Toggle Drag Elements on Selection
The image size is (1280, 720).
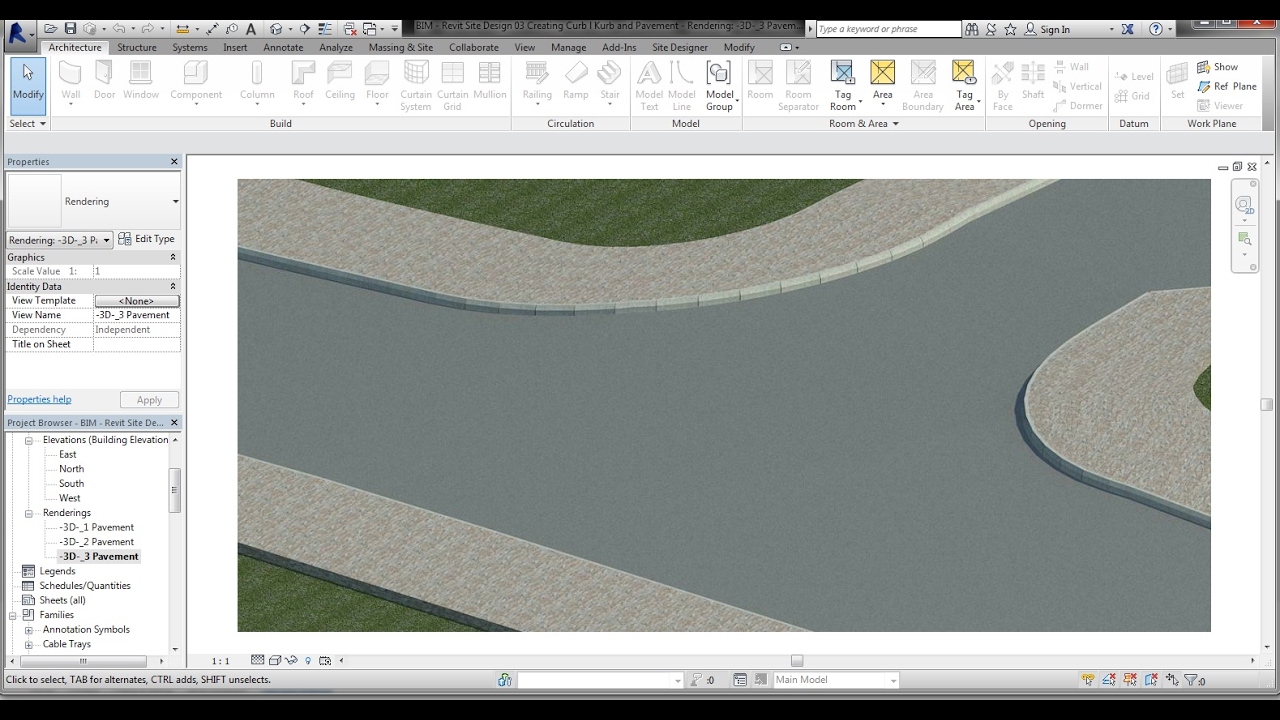1172,680
